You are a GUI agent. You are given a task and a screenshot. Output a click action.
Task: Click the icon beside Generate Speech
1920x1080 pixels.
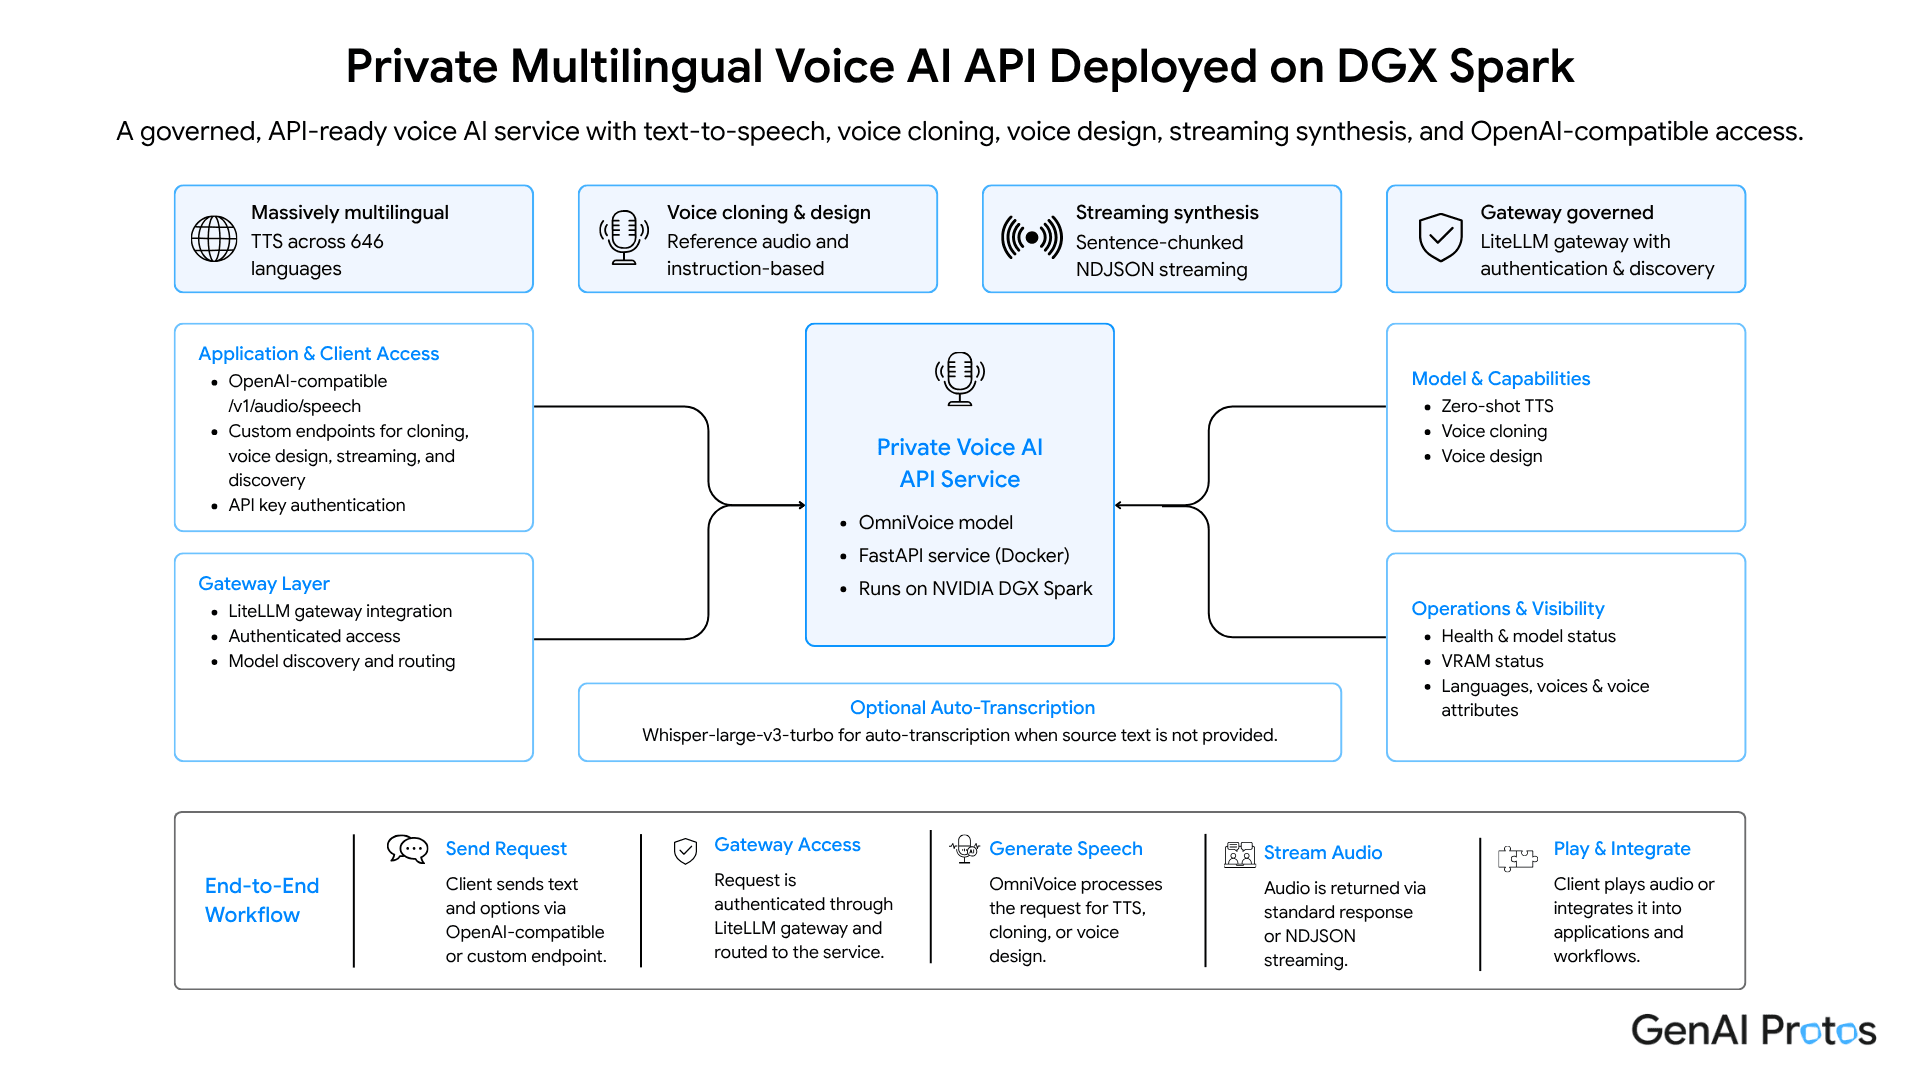pos(964,849)
